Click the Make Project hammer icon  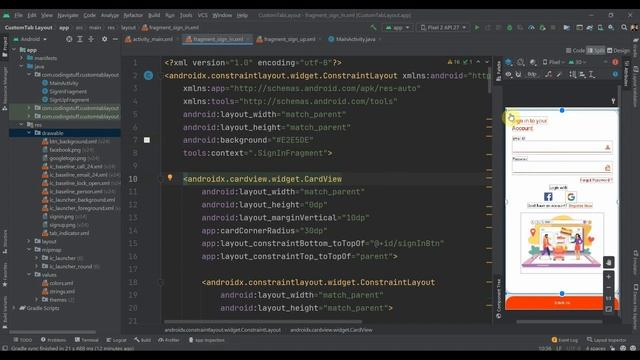[373, 27]
